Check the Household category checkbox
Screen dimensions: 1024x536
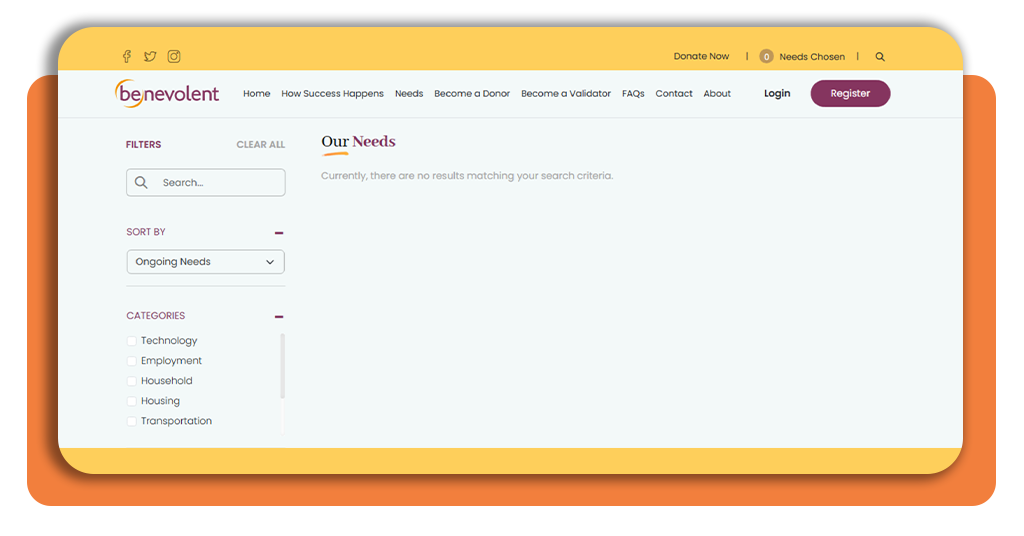[x=131, y=381]
